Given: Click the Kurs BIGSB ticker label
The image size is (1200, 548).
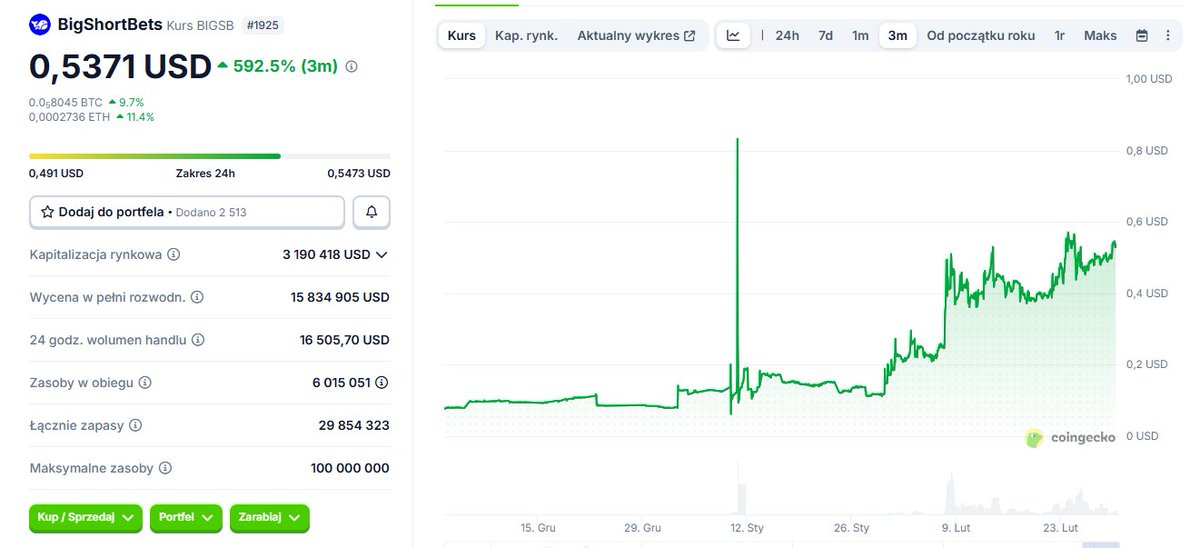Looking at the screenshot, I should tap(201, 25).
